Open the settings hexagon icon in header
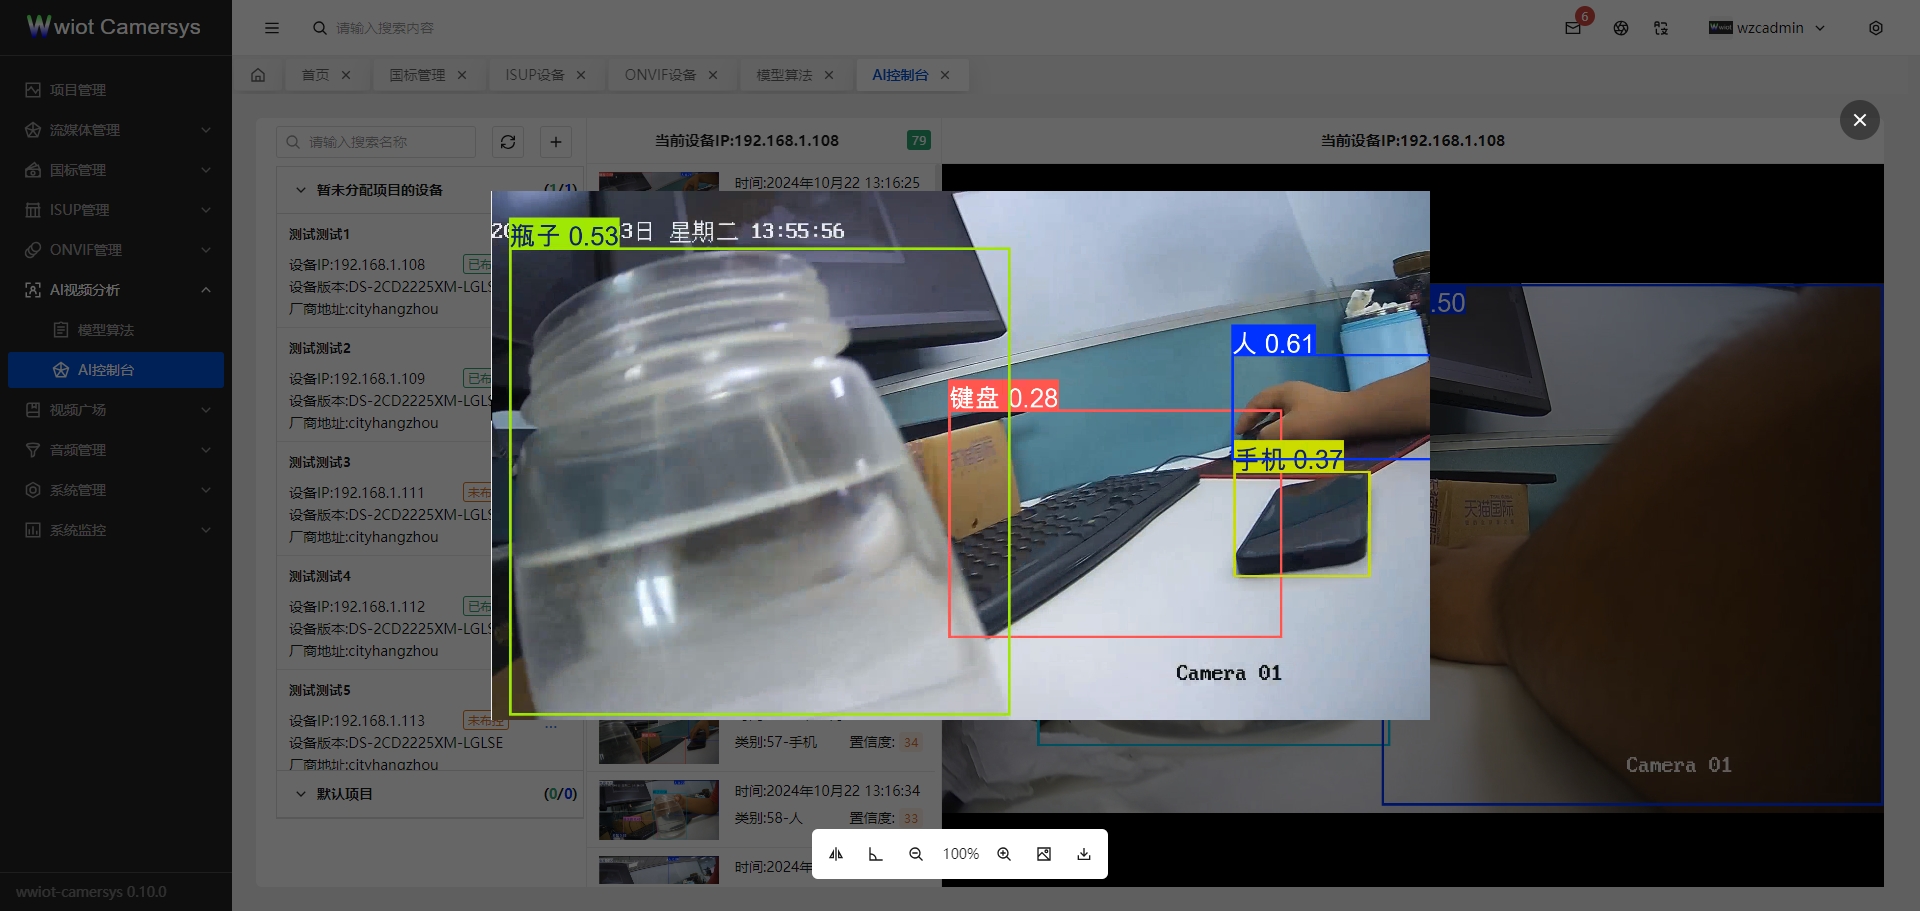The width and height of the screenshot is (1920, 911). [1876, 28]
